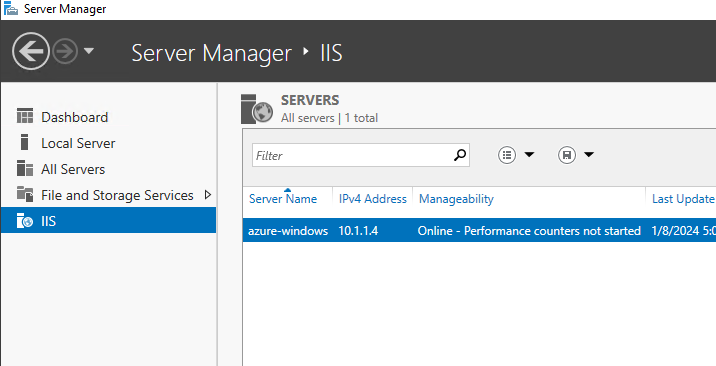Sort by the Server Name column
The width and height of the screenshot is (716, 366).
pos(283,199)
